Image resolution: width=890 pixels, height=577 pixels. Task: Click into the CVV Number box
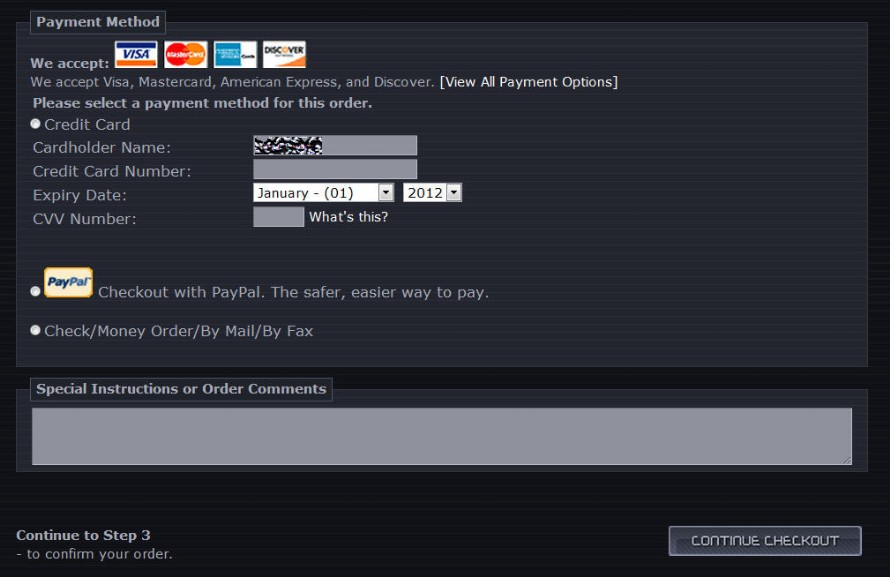[279, 217]
